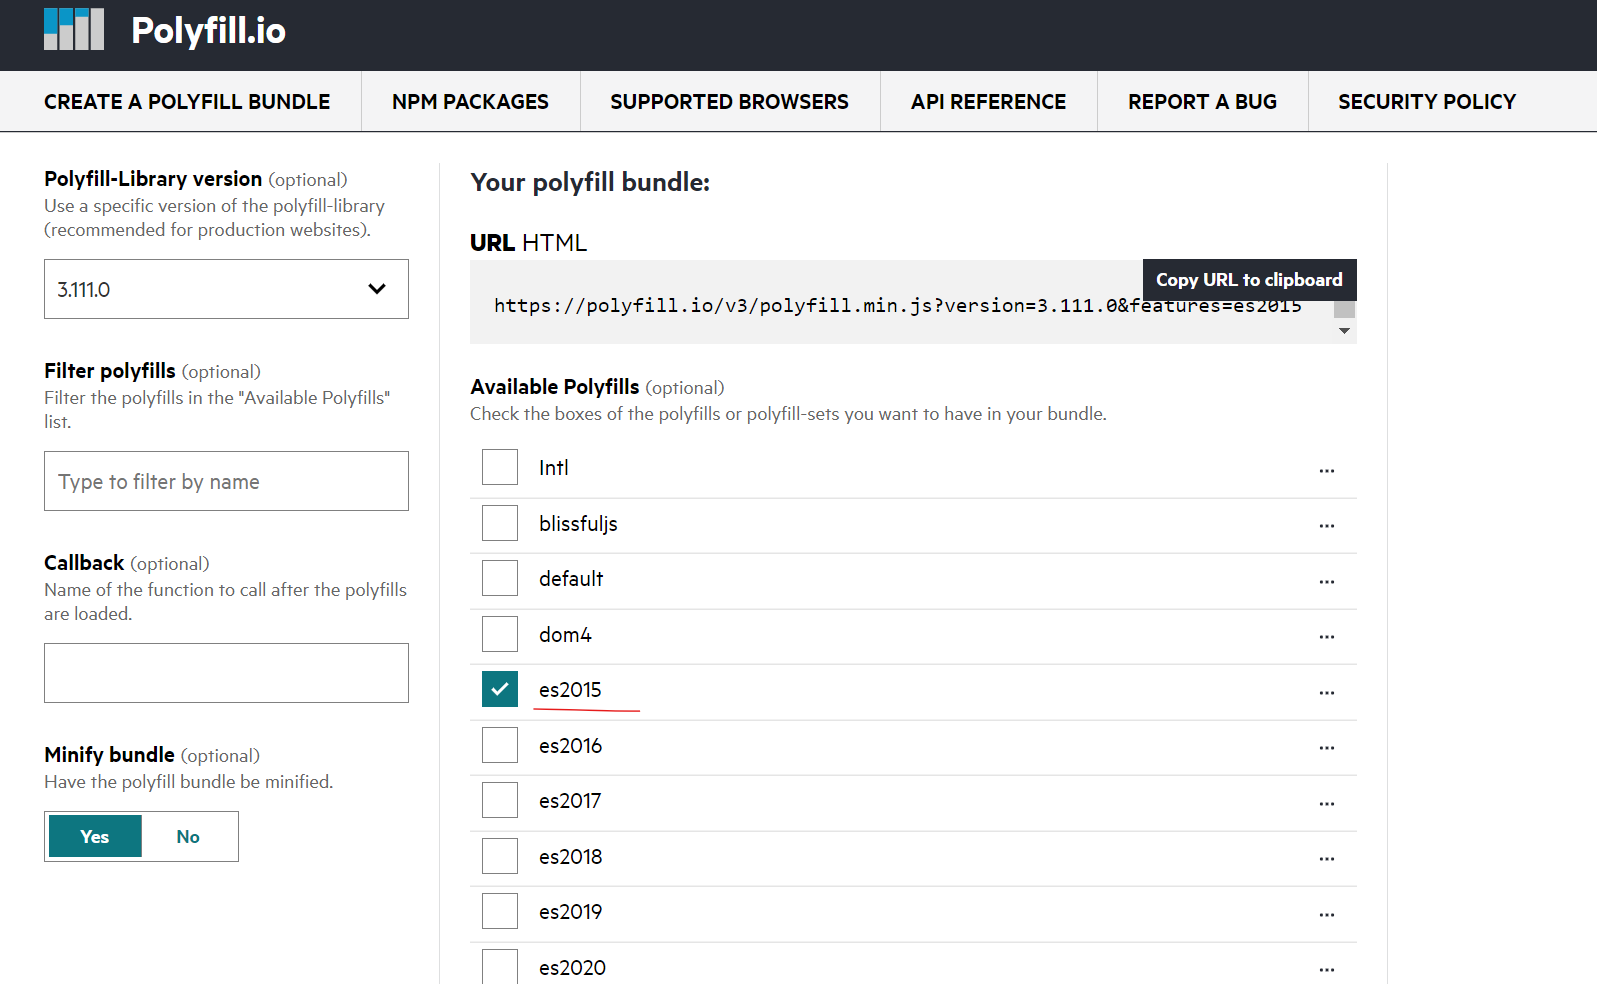Click the Polyfill.io site title

coord(208,30)
